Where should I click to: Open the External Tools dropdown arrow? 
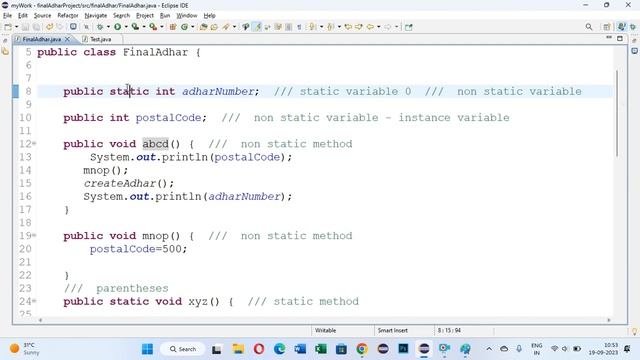(162, 27)
